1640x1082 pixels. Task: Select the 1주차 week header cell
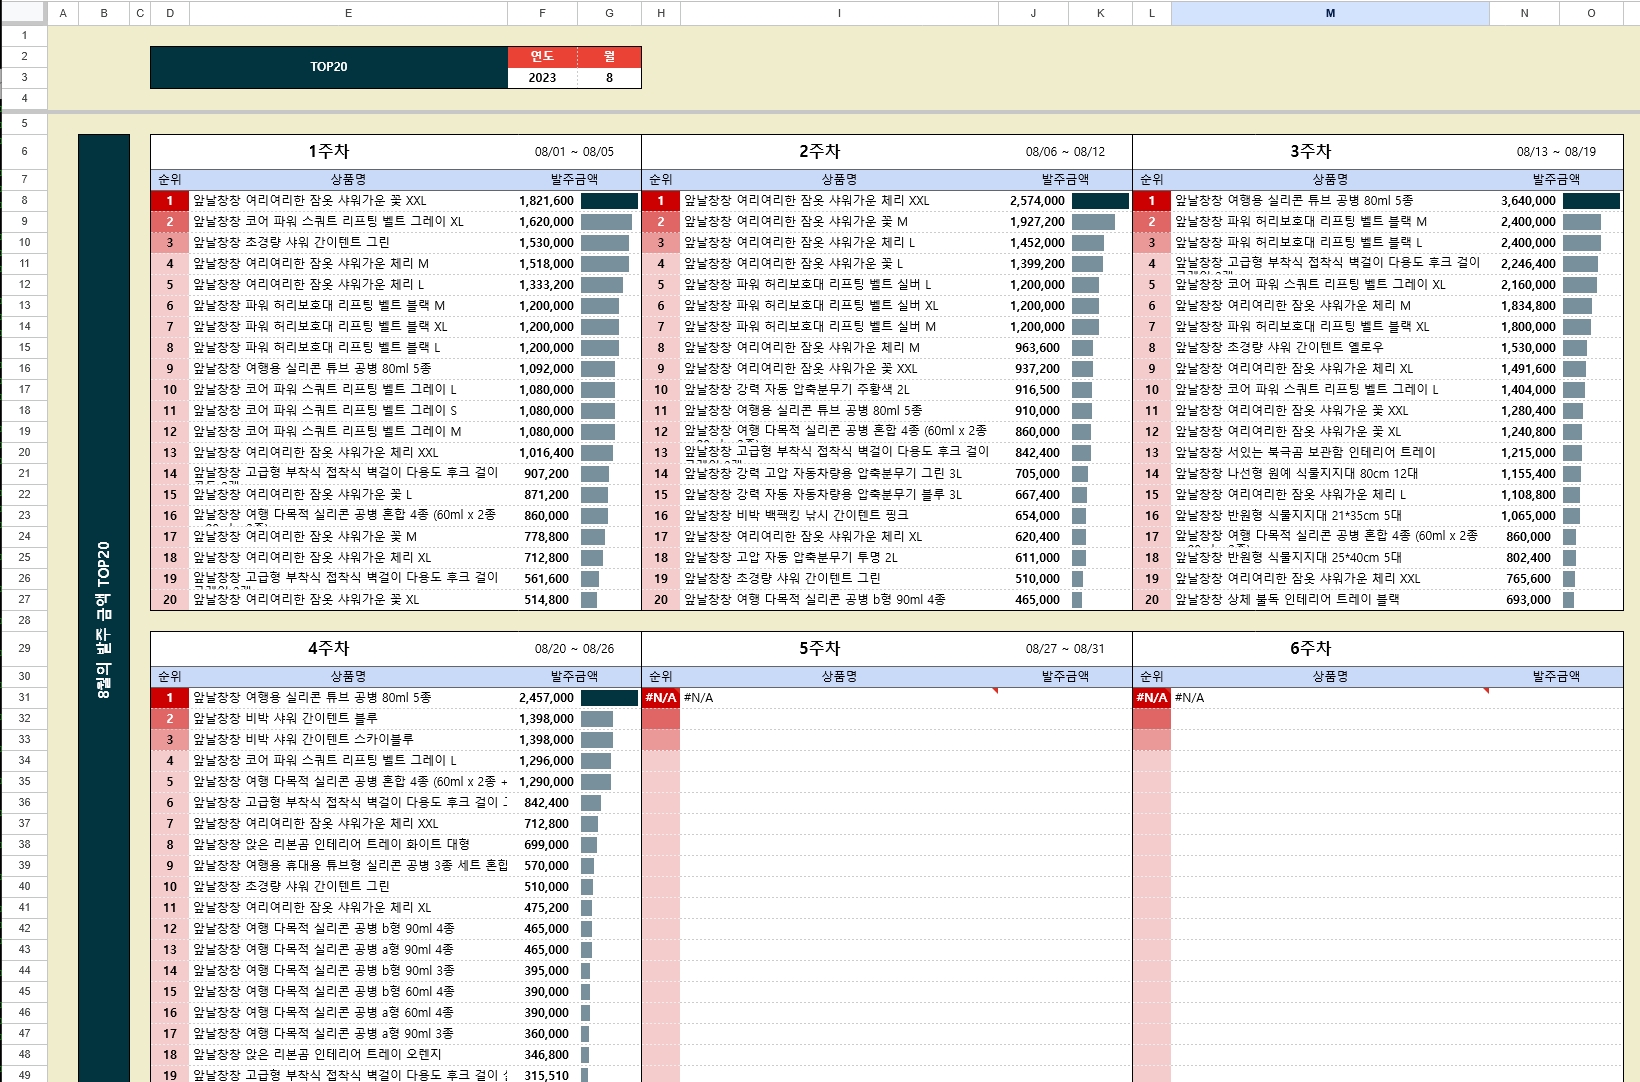330,151
